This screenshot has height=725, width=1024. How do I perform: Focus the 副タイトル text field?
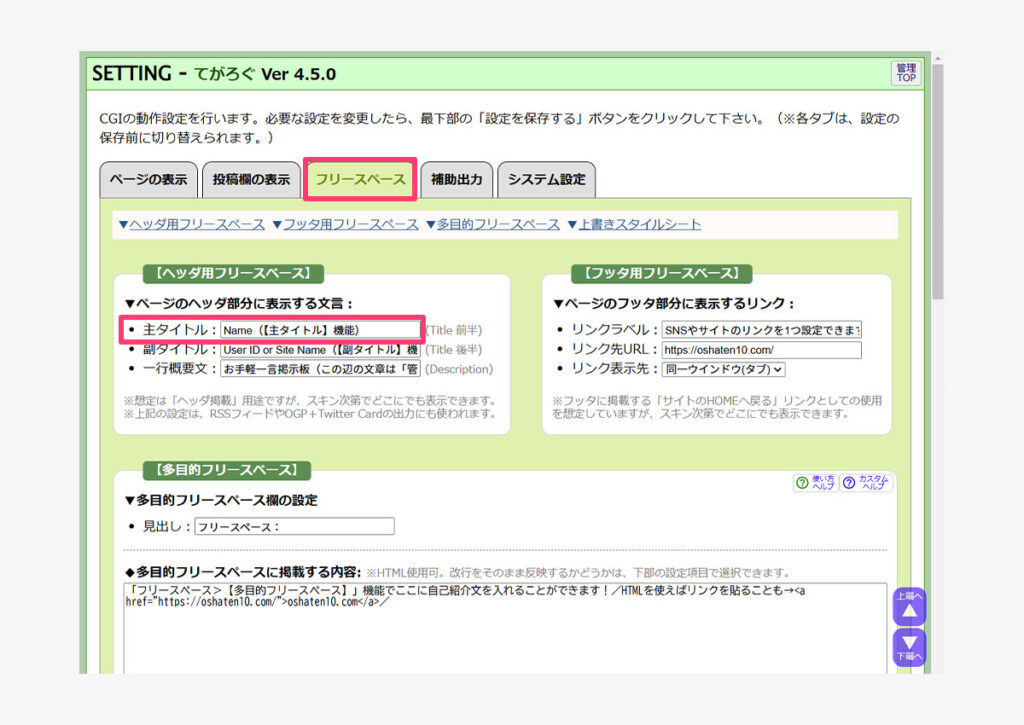320,349
